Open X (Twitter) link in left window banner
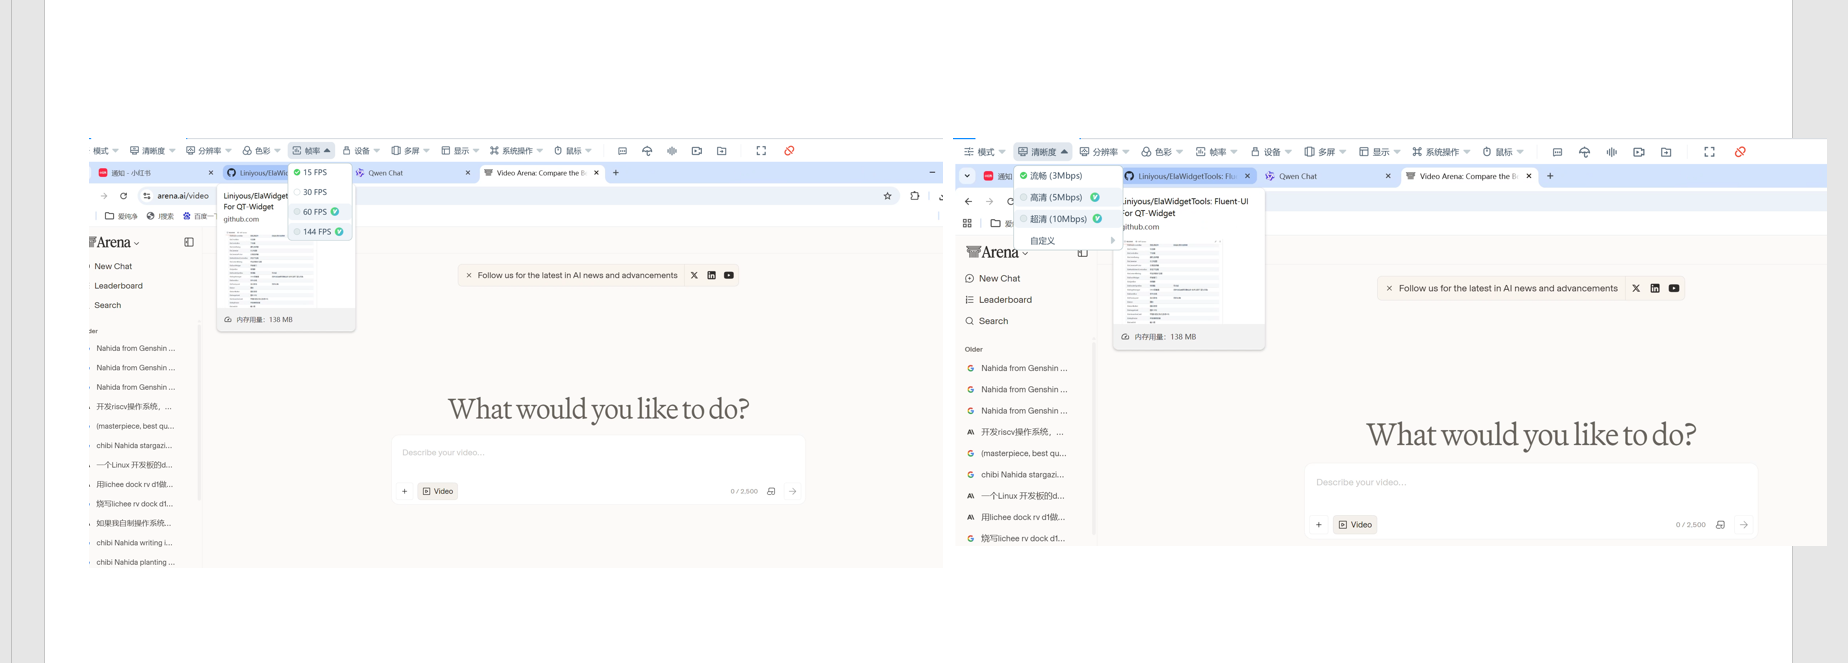The height and width of the screenshot is (663, 1848). [x=694, y=275]
